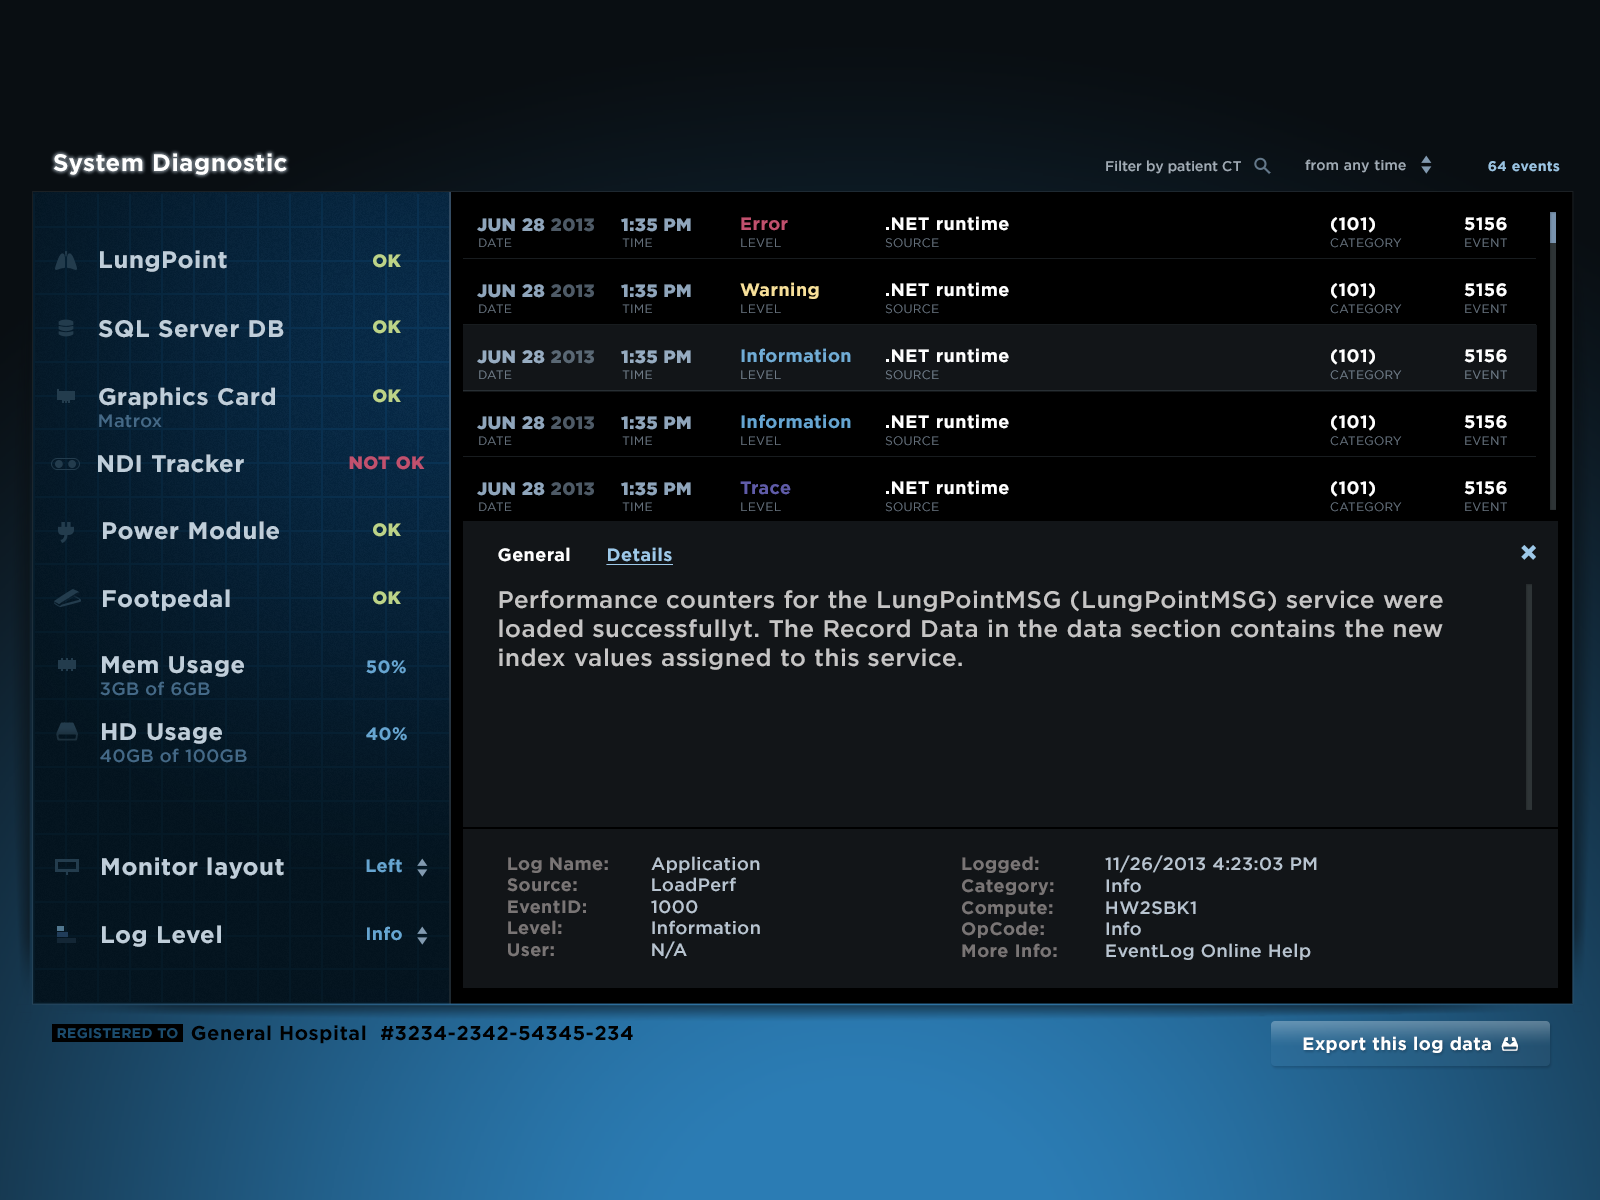The image size is (1600, 1200).
Task: Toggle the NOT OK status of NDI Tracker
Action: point(385,463)
